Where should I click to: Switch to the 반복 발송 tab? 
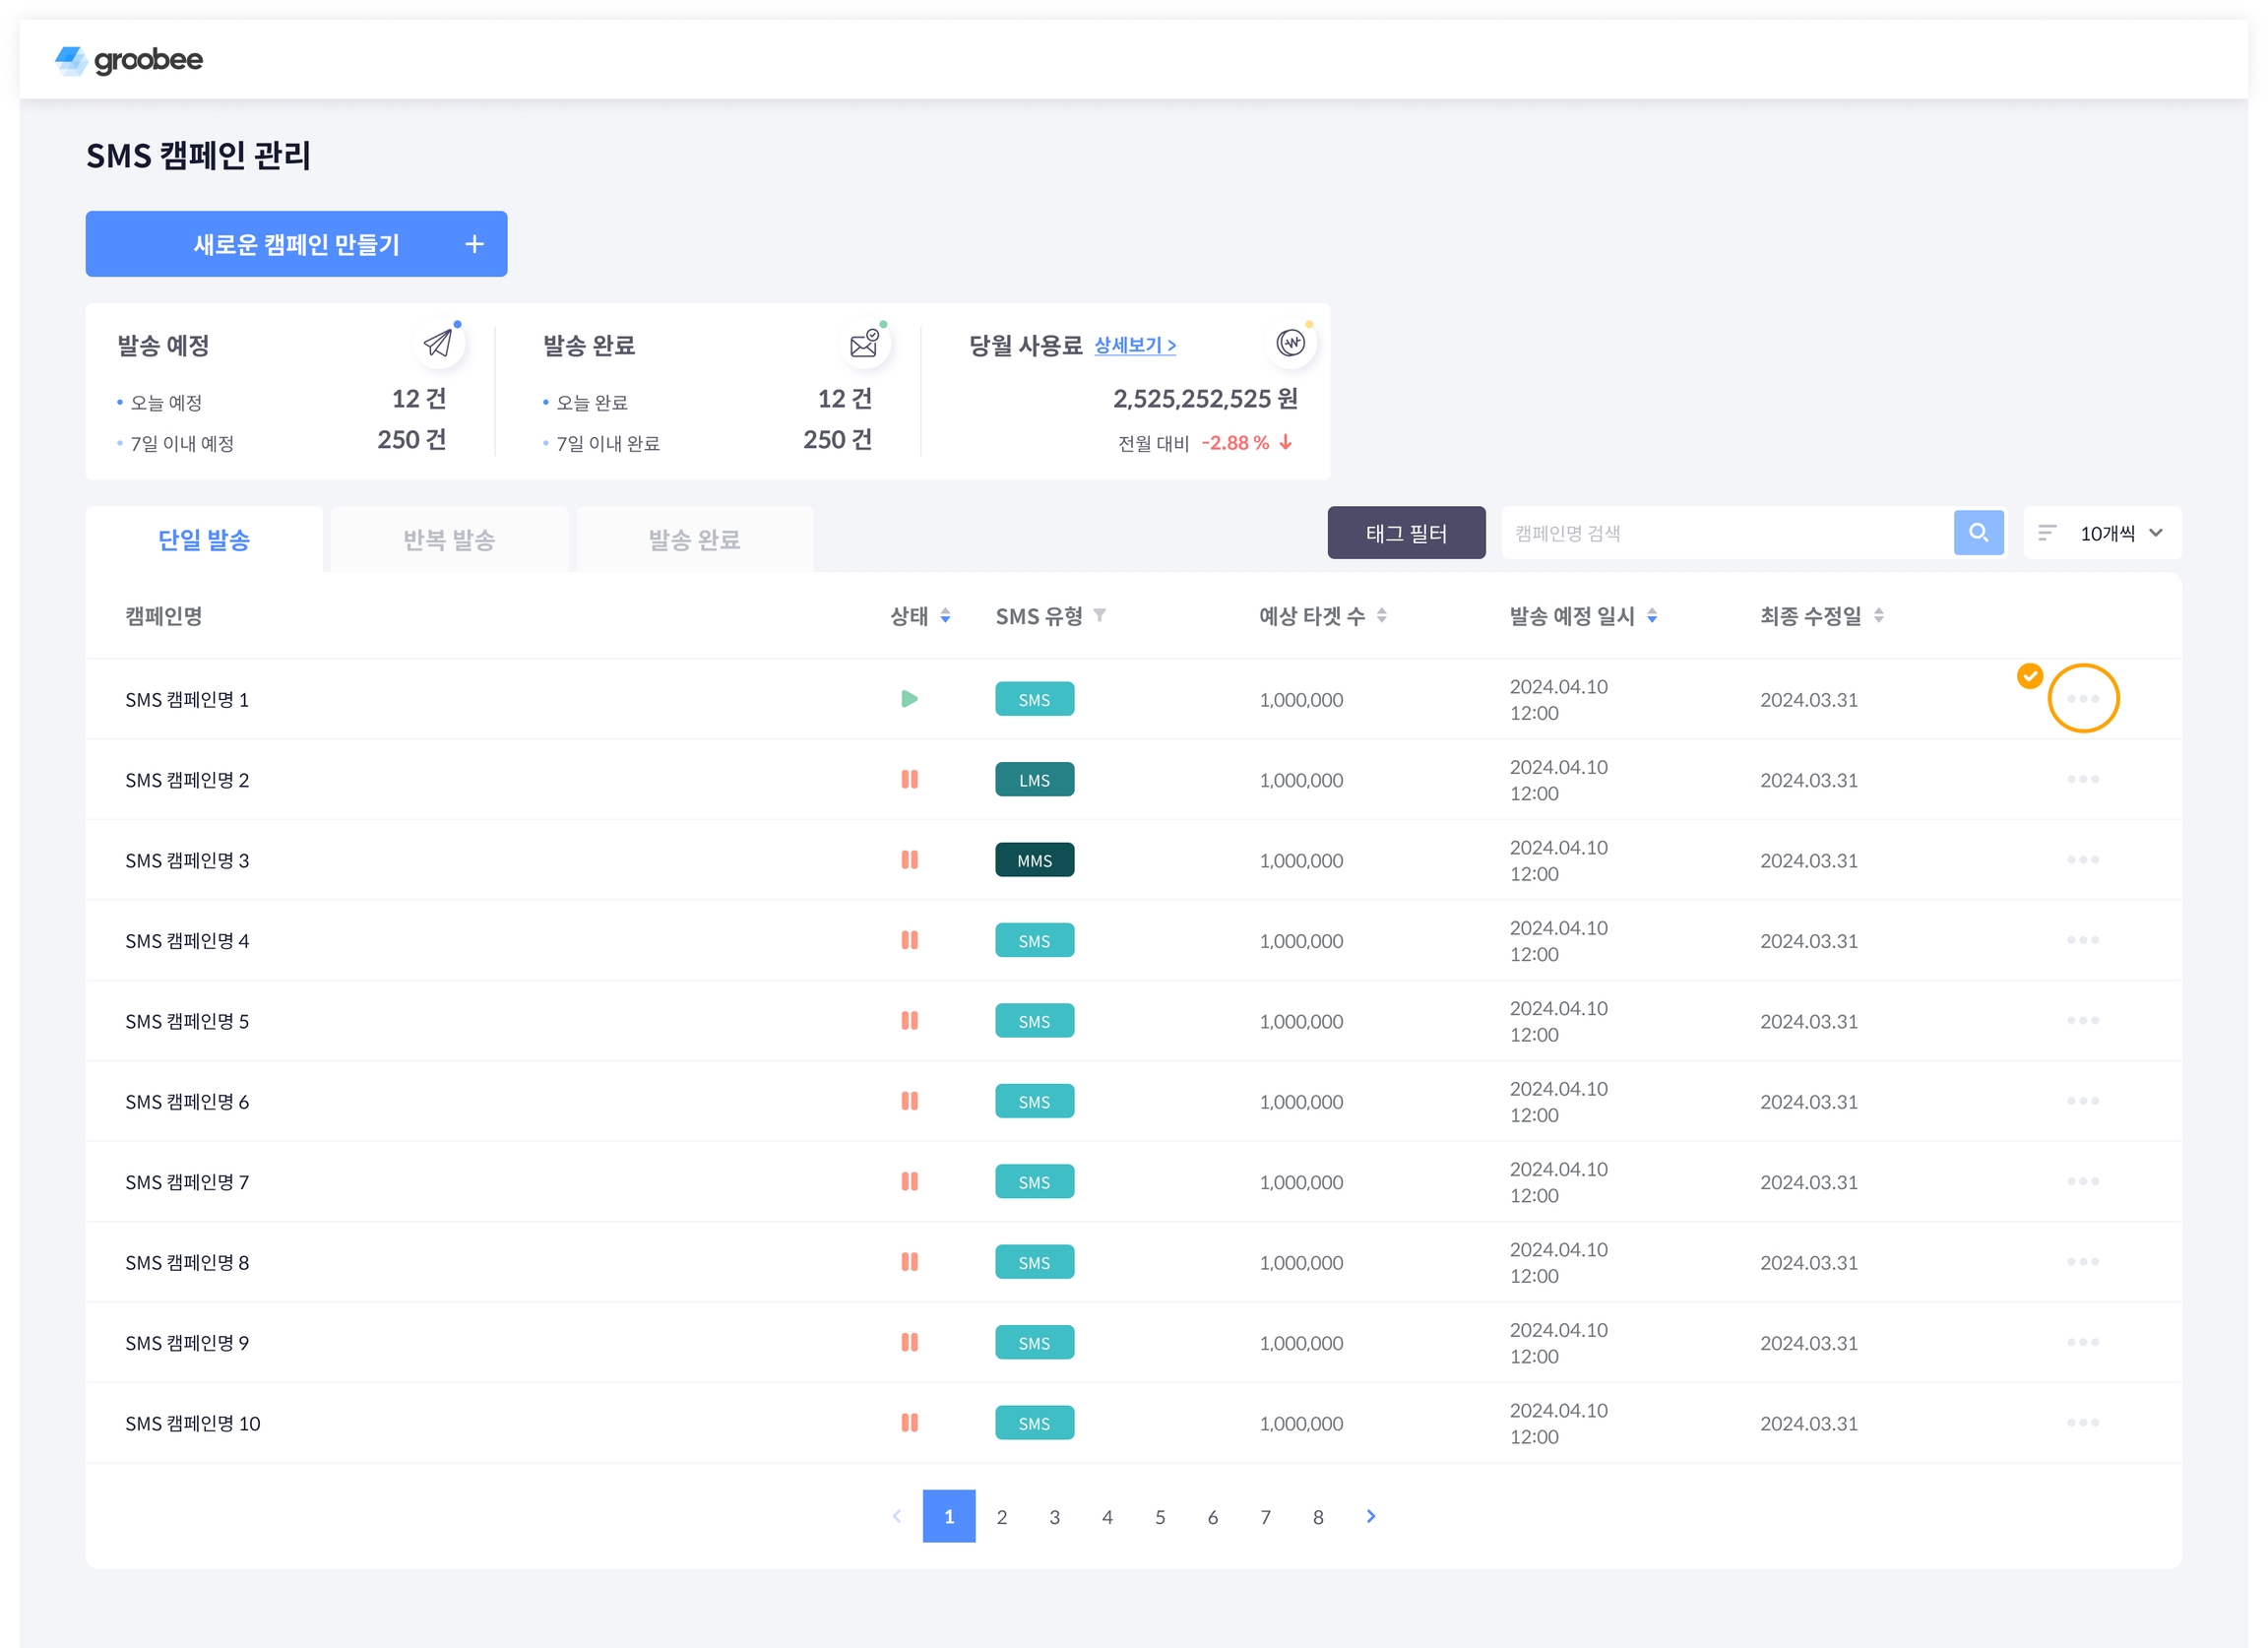click(x=449, y=540)
